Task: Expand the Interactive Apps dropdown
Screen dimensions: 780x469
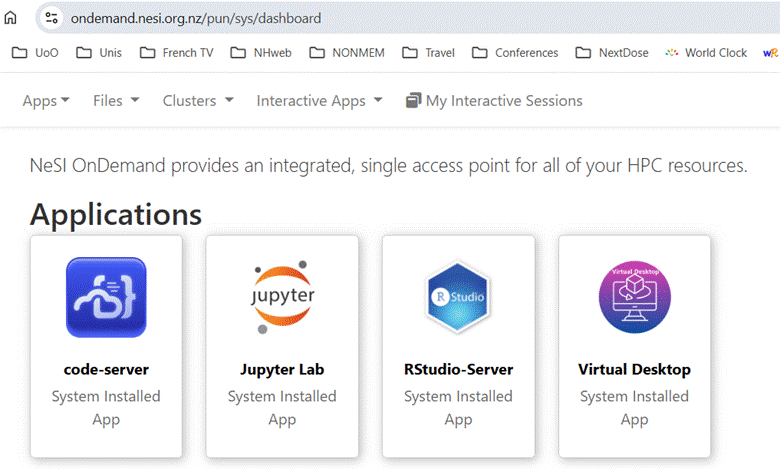Action: [319, 101]
